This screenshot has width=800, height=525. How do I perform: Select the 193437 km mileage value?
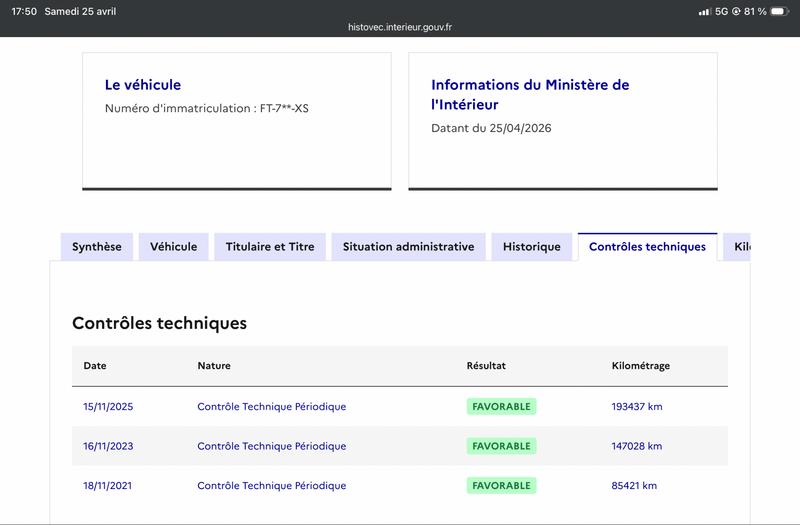(x=637, y=407)
